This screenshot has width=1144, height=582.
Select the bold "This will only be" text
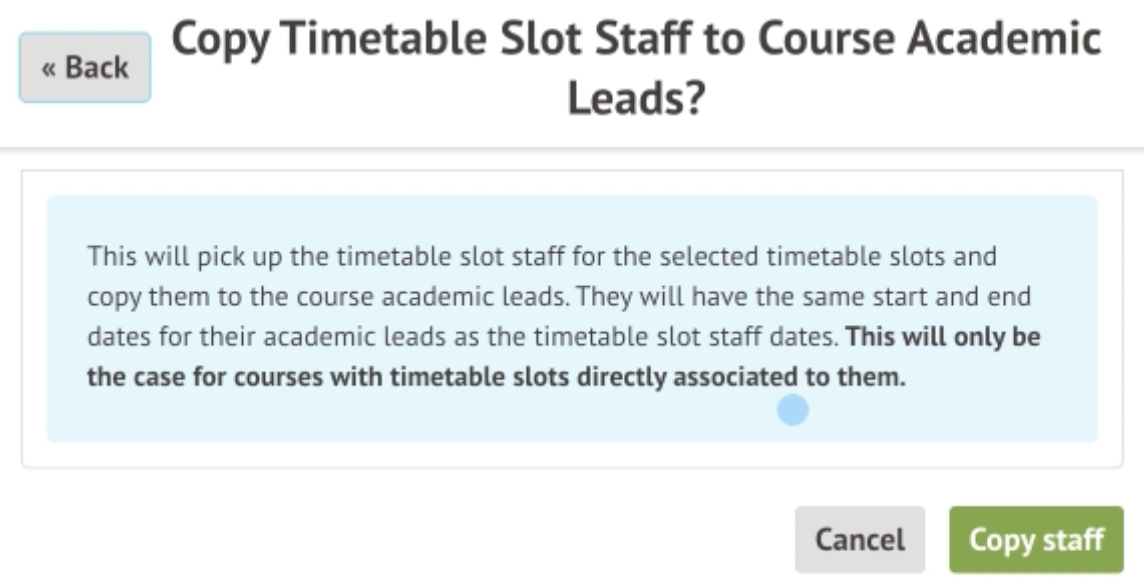[x=943, y=337]
